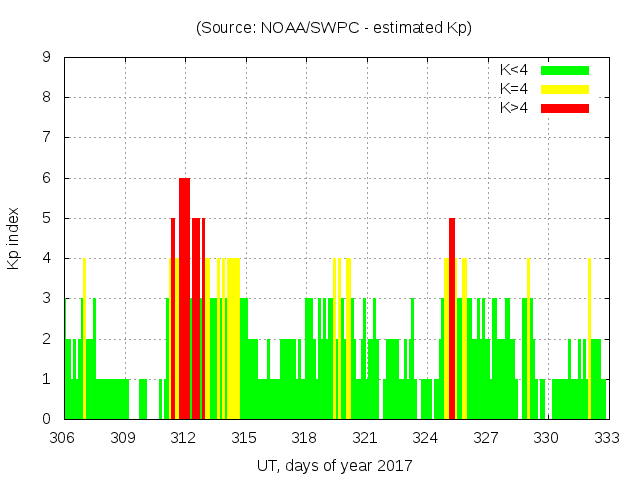Click the green K<4 legend swatch

tap(565, 70)
